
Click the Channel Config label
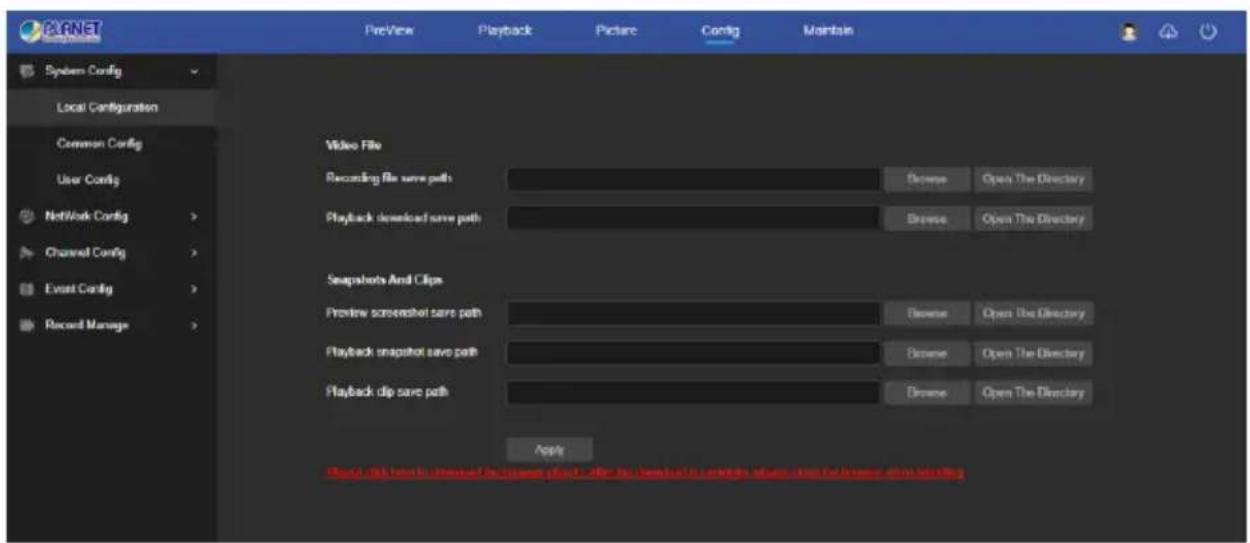tap(84, 253)
